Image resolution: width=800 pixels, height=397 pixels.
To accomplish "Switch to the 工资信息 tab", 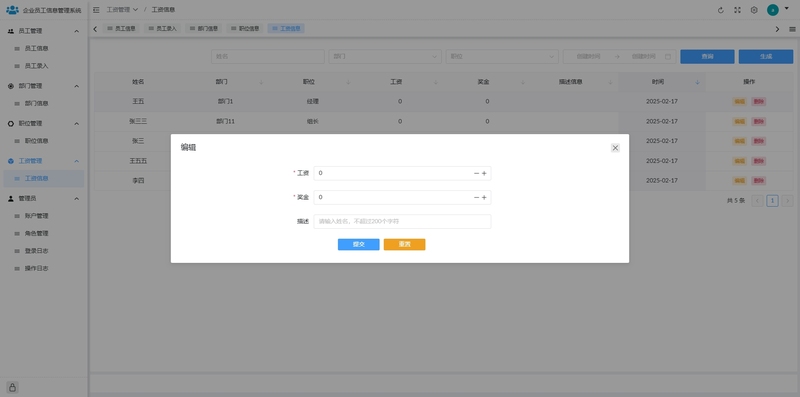I will pyautogui.click(x=286, y=29).
